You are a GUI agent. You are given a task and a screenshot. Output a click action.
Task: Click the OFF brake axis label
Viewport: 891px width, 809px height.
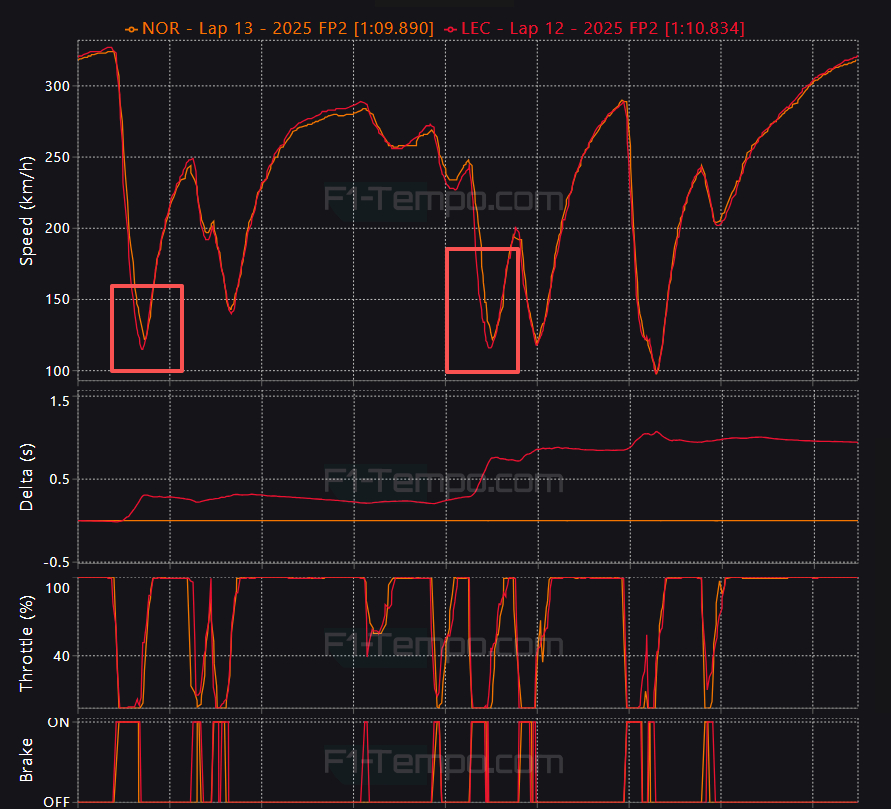57,802
